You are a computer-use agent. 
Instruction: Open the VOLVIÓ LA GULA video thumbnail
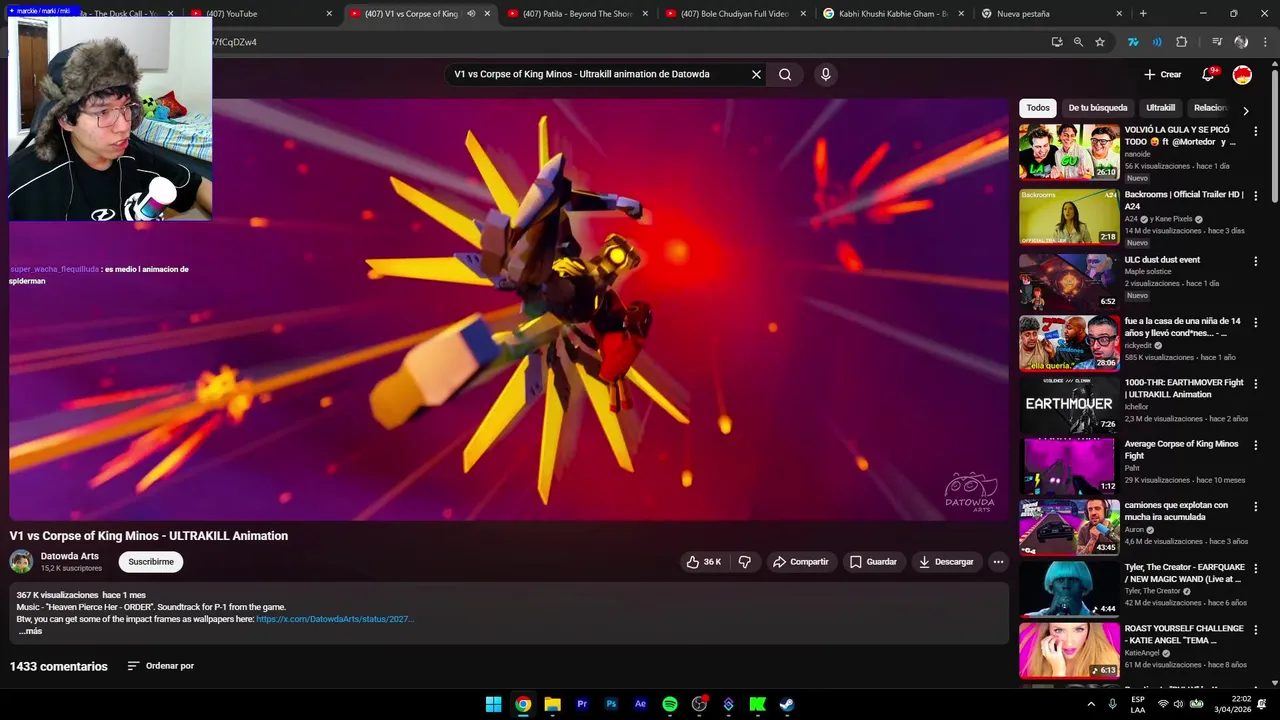coord(1069,152)
